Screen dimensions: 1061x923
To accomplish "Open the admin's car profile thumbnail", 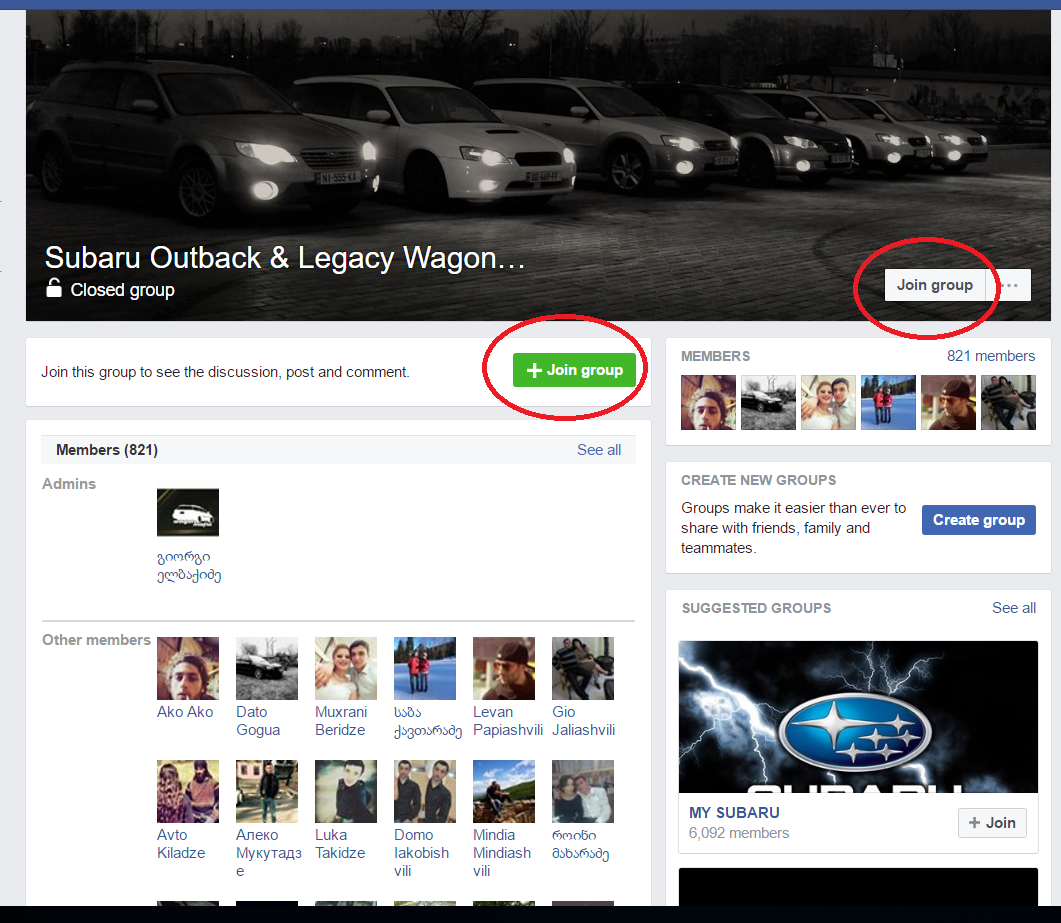I will tap(188, 512).
